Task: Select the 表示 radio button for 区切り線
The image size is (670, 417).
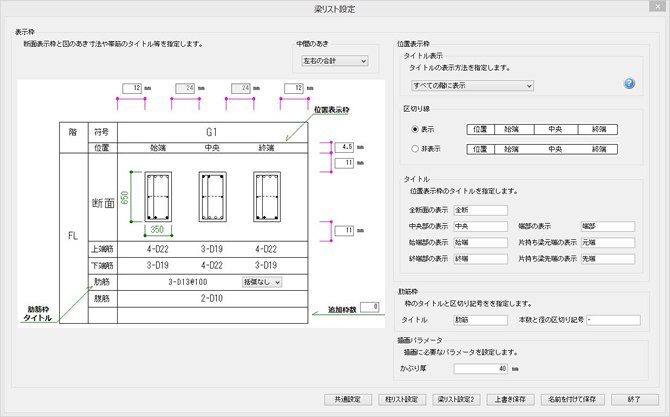Action: 414,129
